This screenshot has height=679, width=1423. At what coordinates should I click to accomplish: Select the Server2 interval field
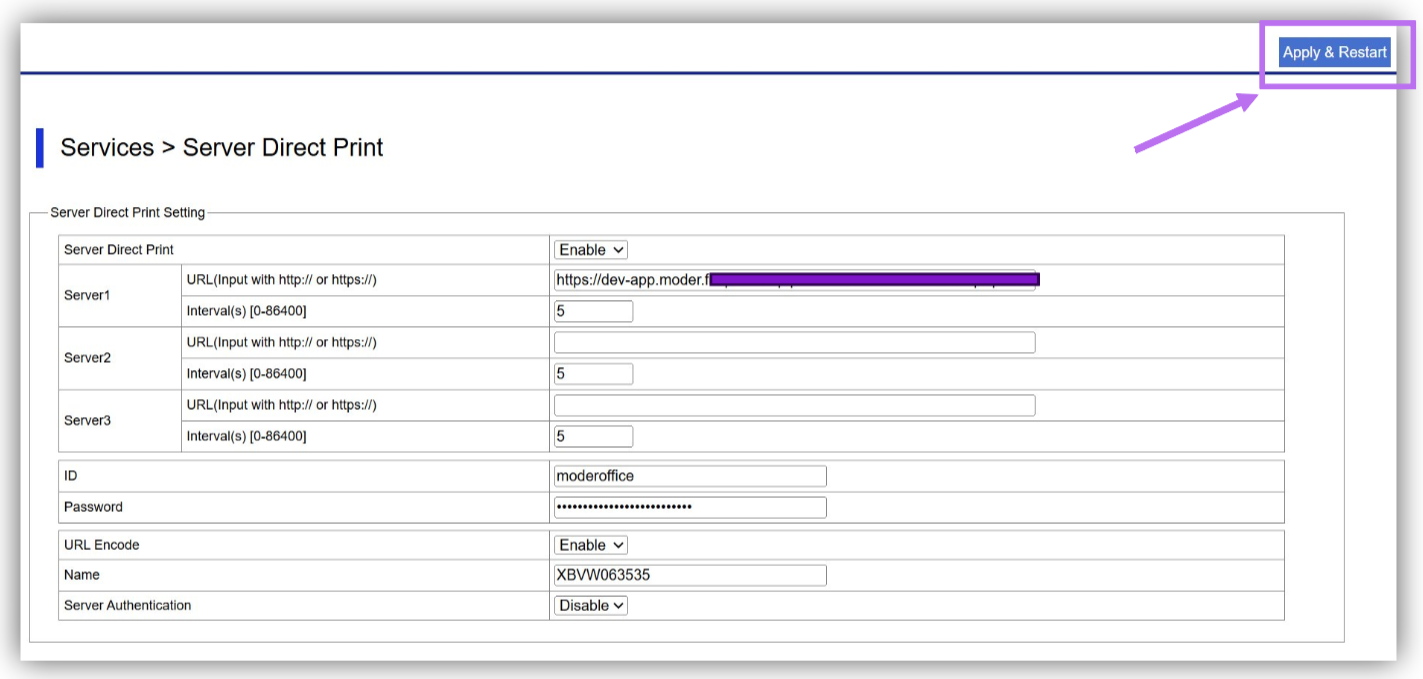click(593, 374)
